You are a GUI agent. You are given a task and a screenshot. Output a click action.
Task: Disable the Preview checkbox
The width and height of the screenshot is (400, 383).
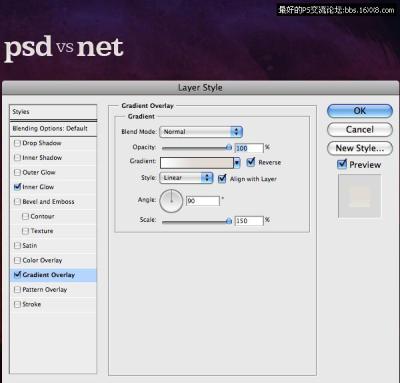pos(342,164)
